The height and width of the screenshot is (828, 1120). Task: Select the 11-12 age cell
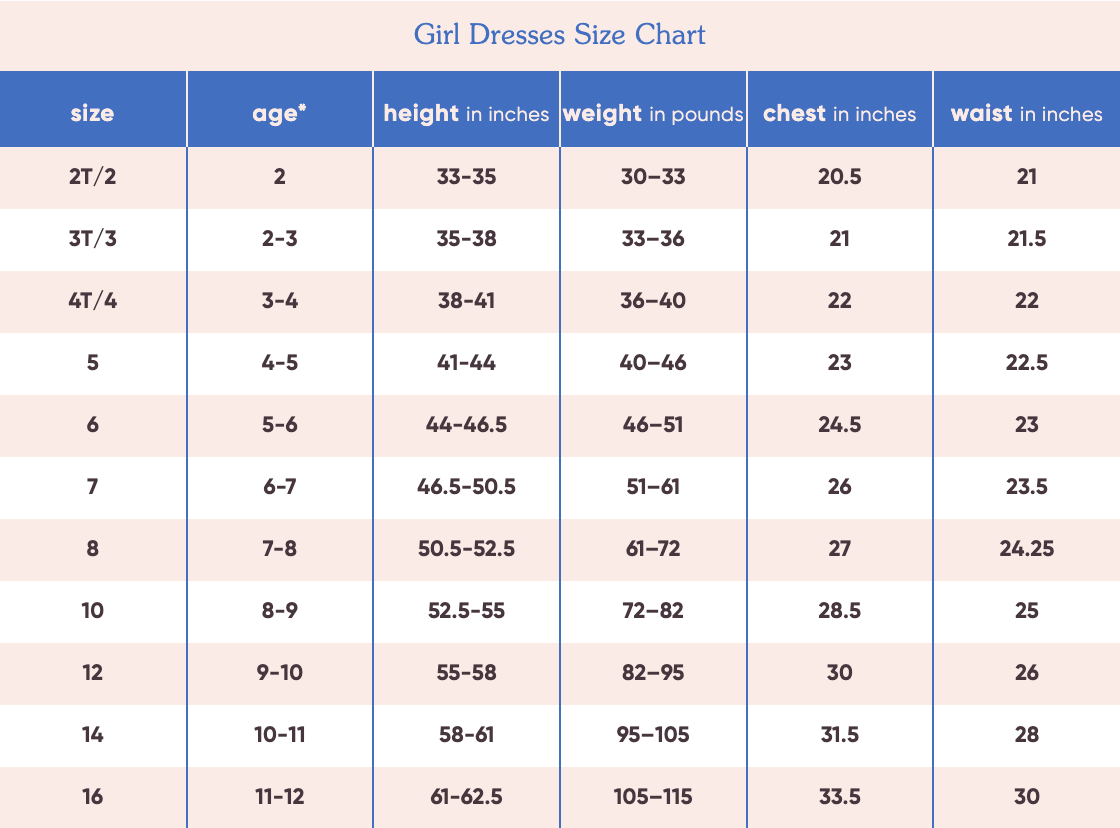[279, 797]
